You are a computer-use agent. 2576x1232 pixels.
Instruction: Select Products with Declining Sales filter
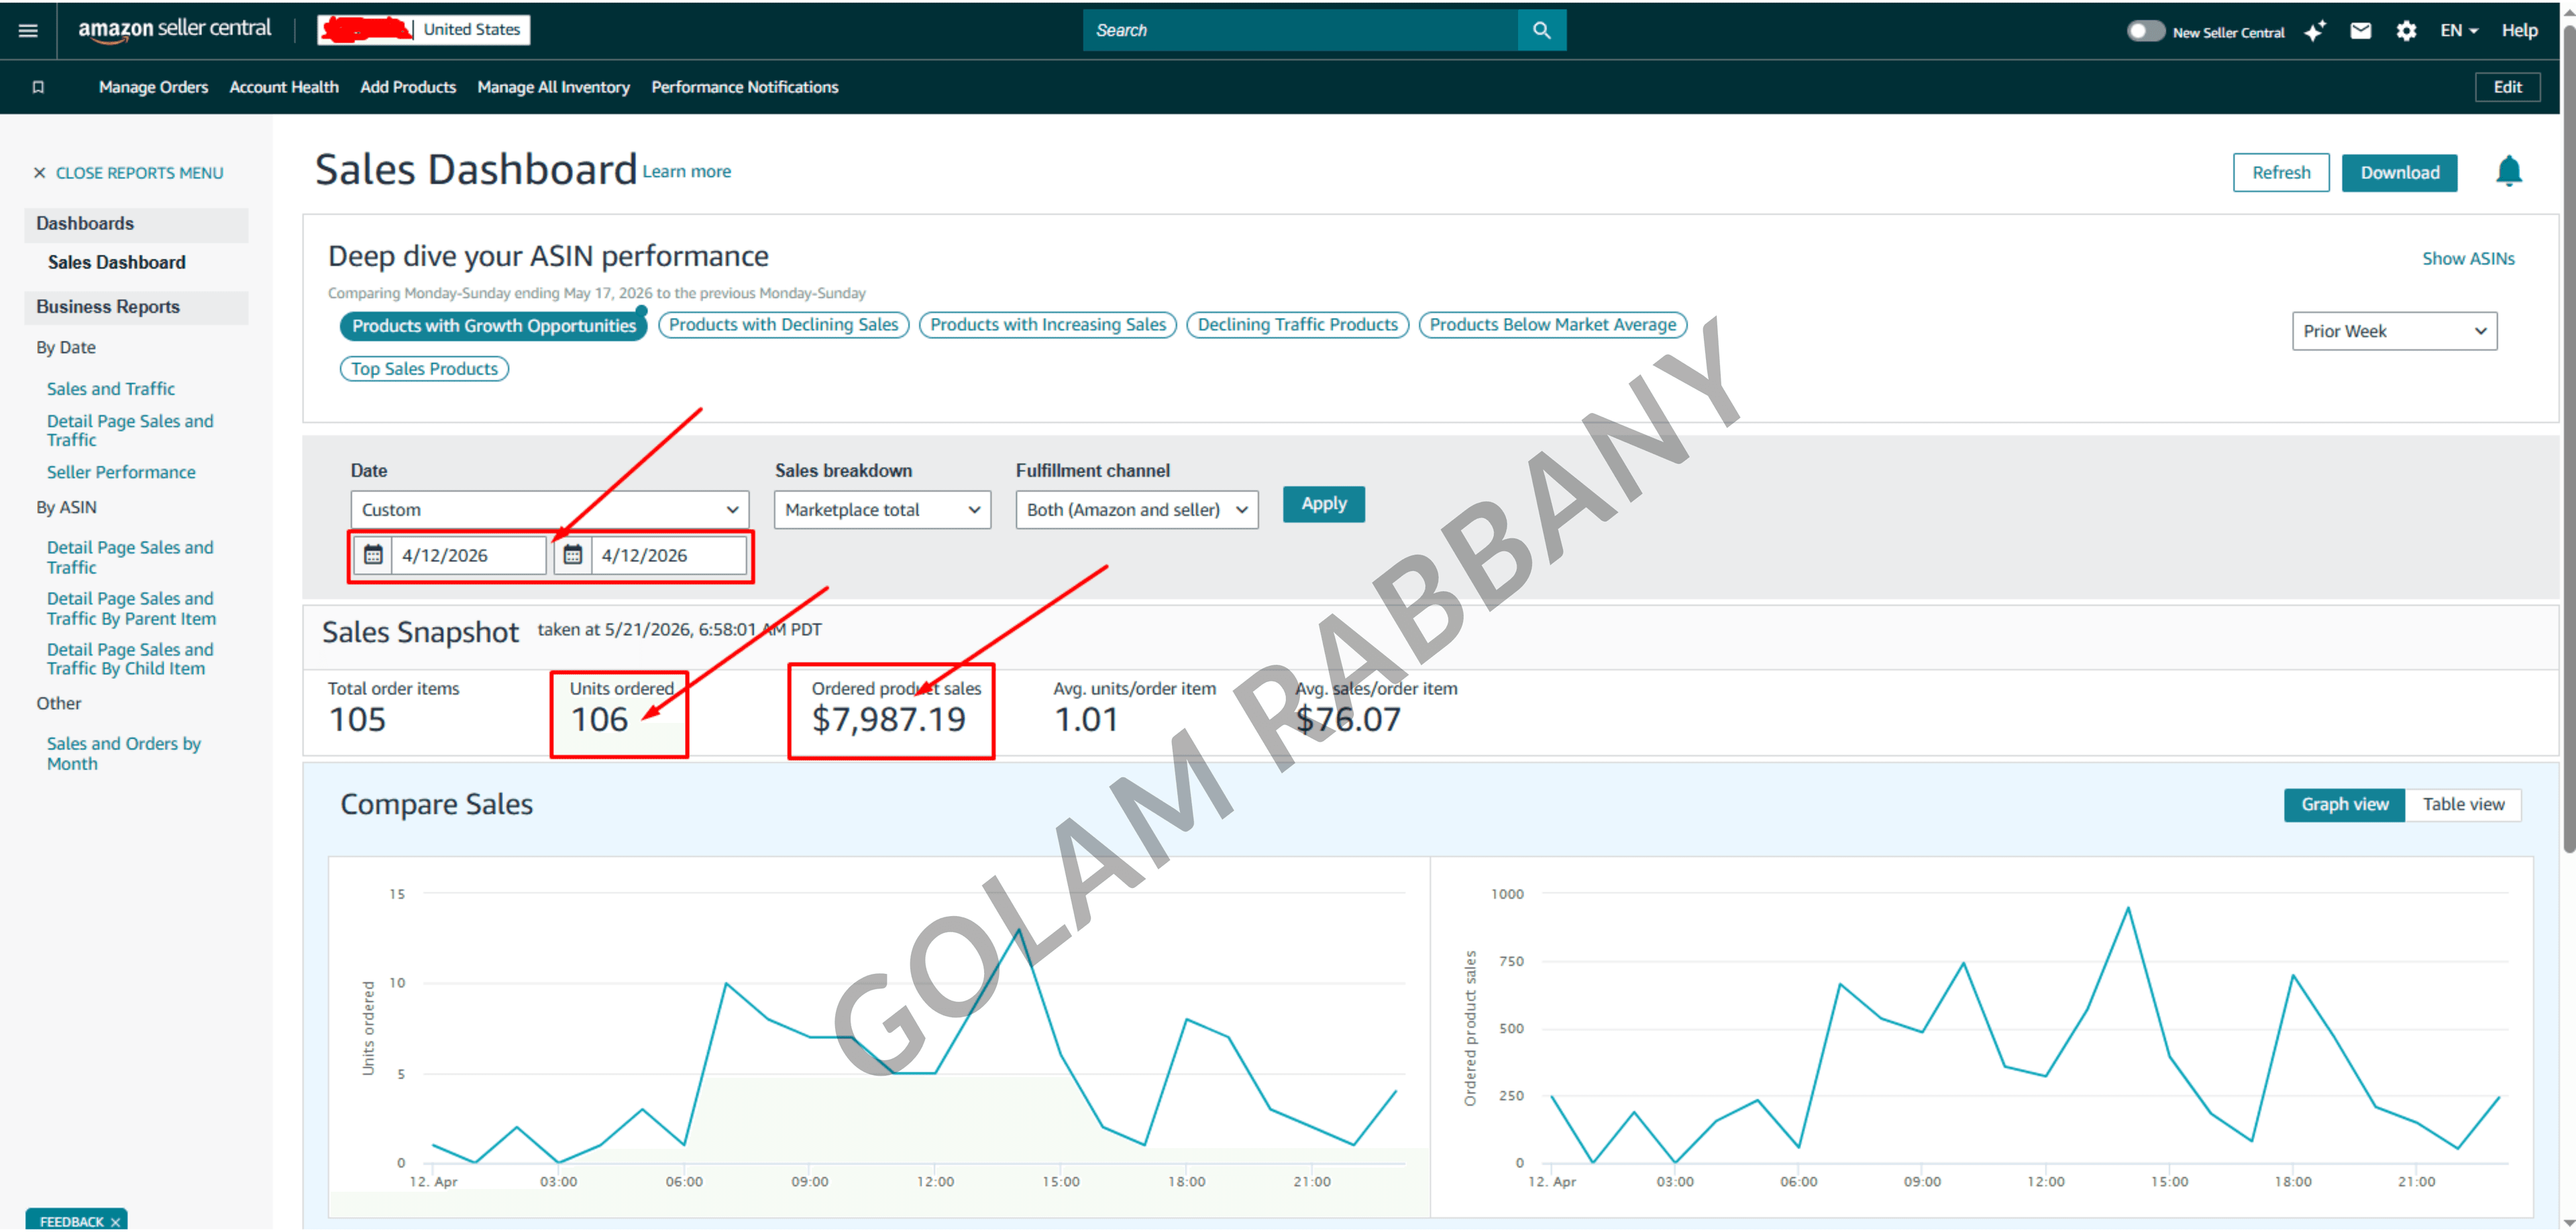coord(783,324)
